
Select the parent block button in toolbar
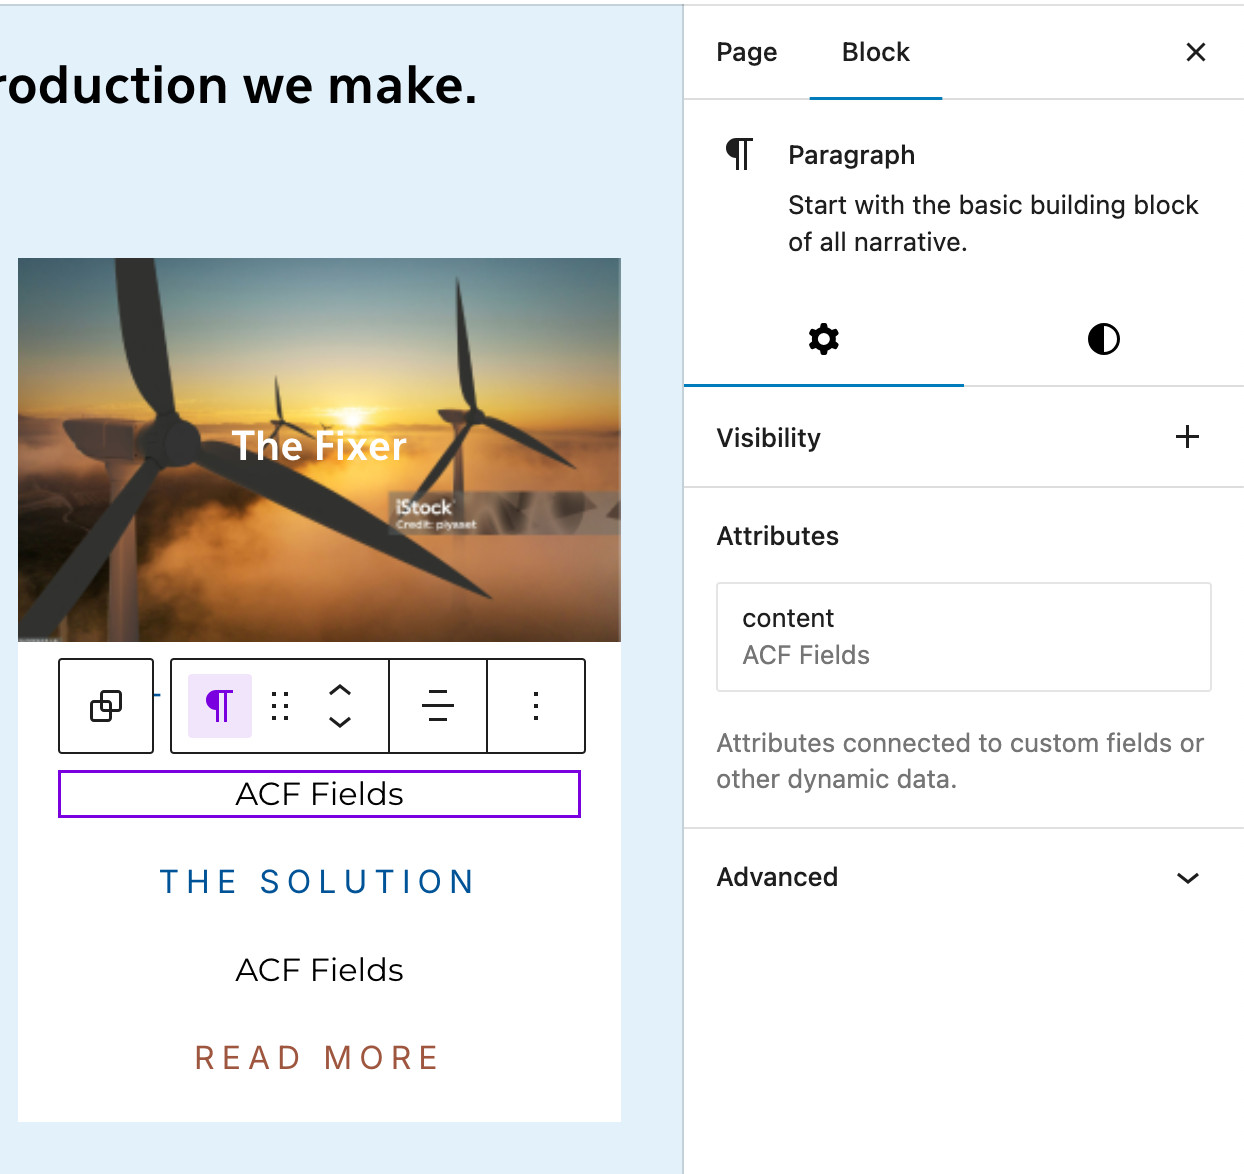106,706
